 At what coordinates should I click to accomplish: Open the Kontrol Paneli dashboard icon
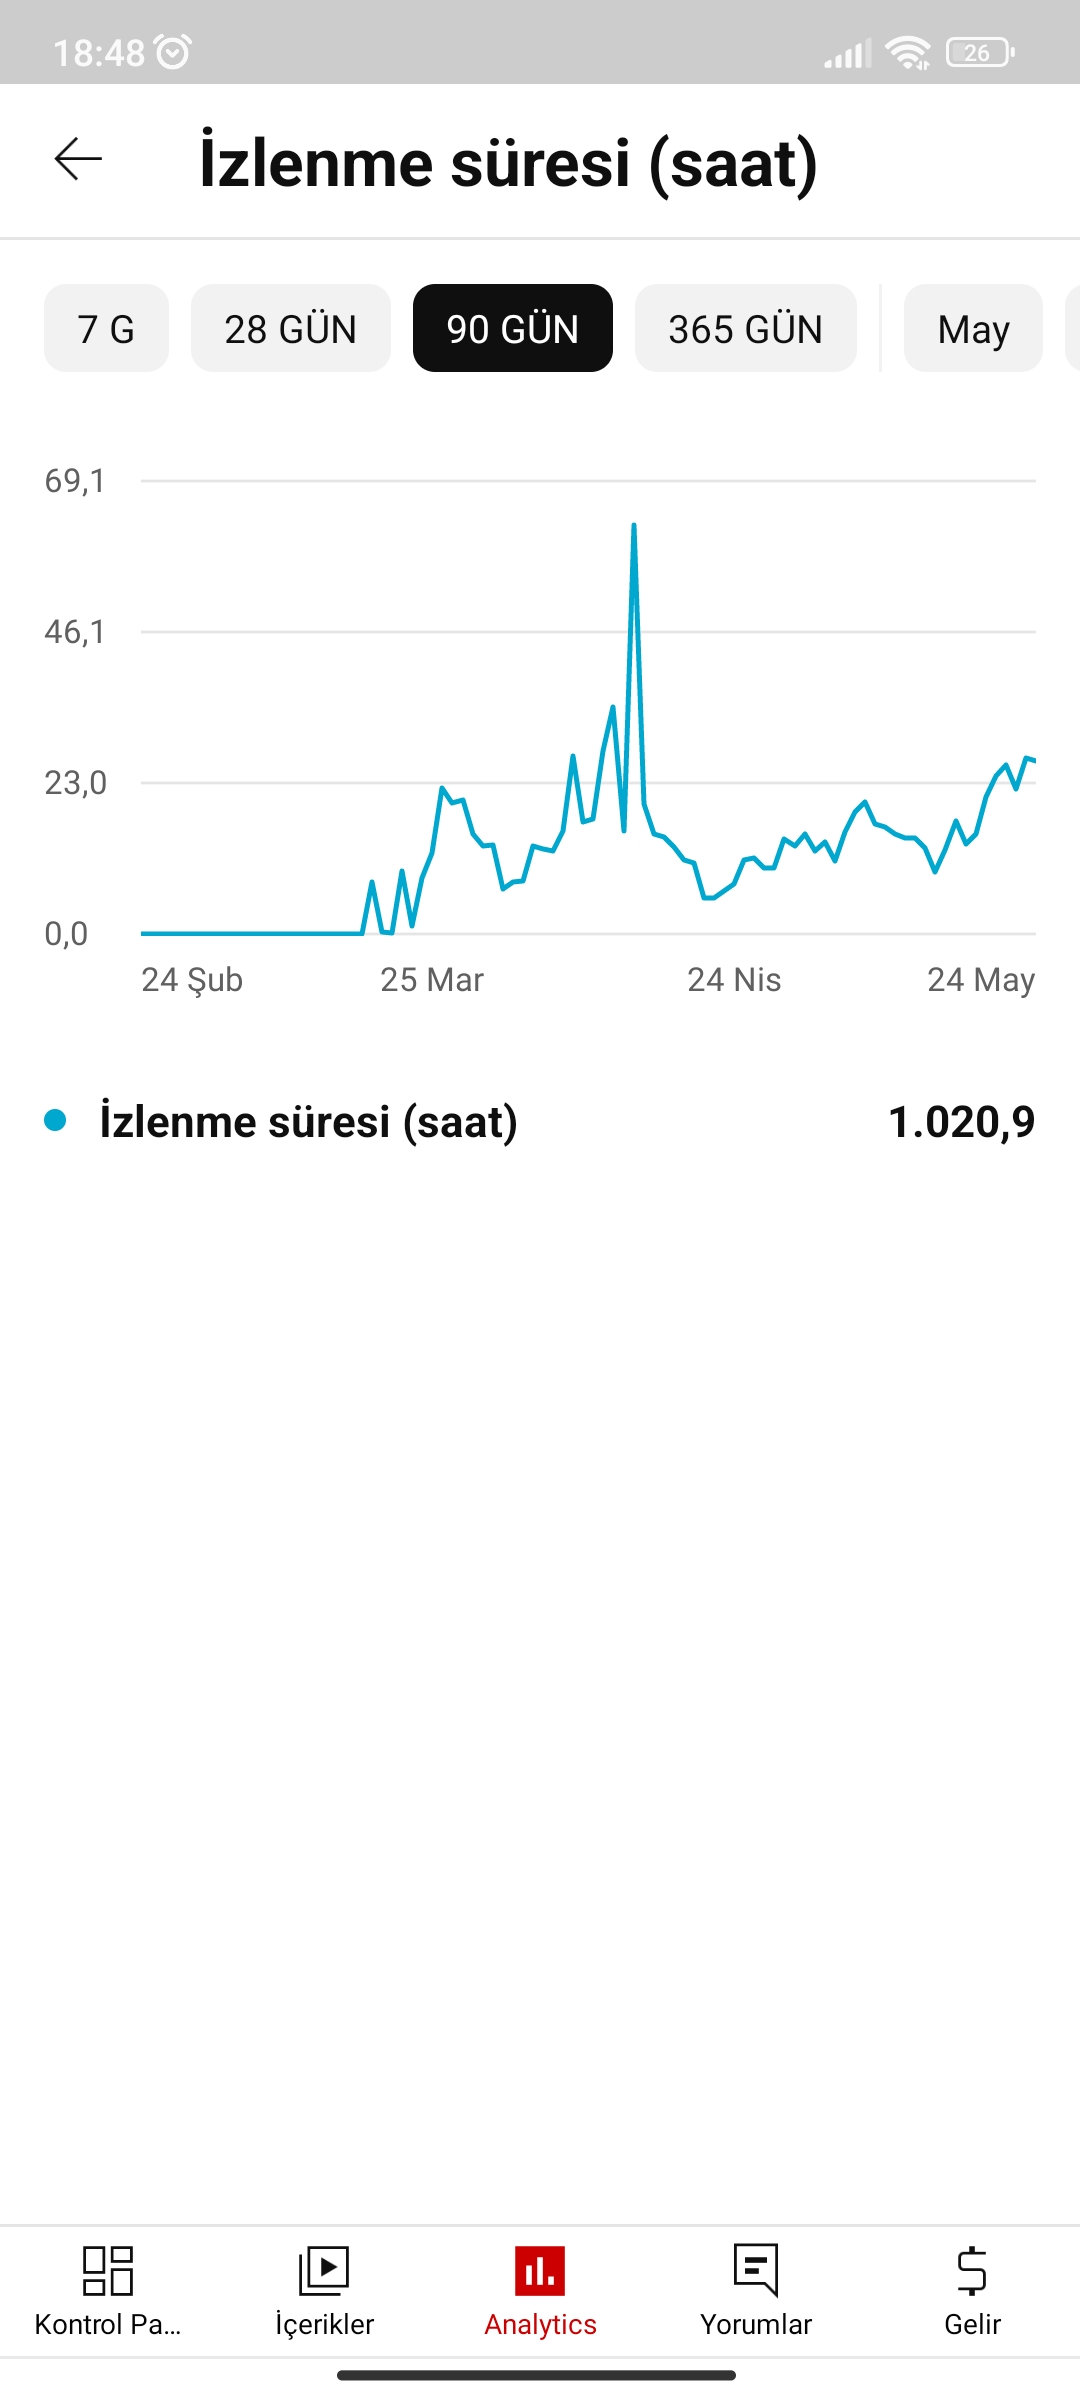point(108,2270)
